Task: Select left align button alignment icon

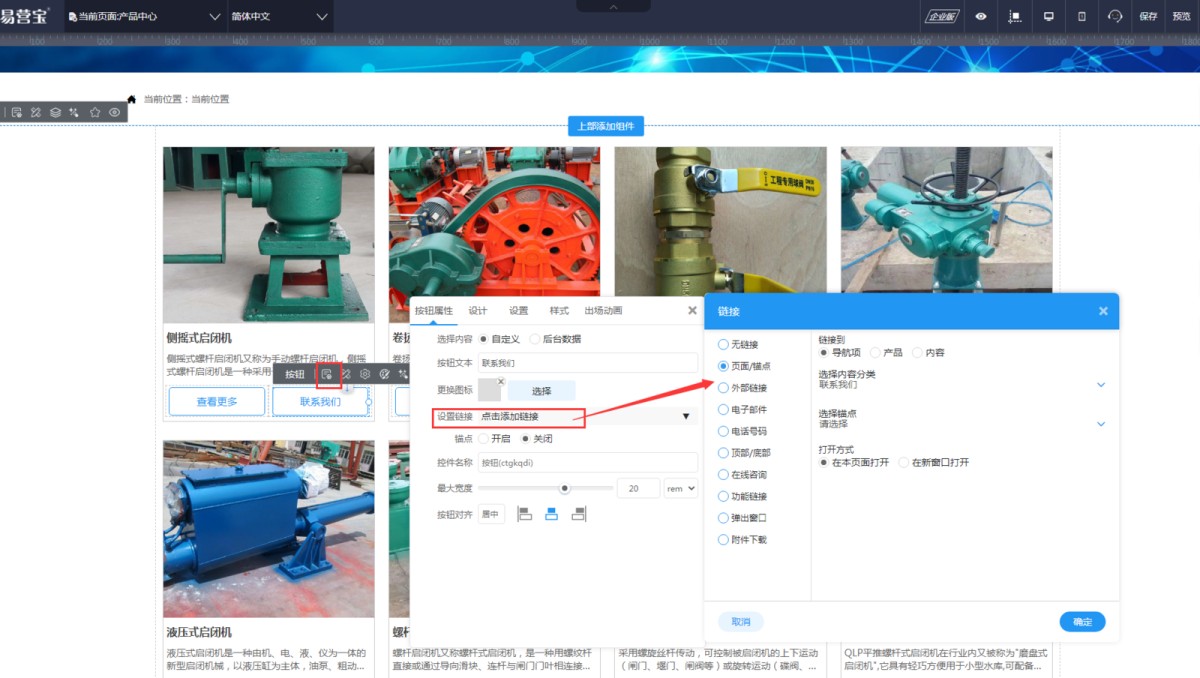Action: click(x=524, y=514)
